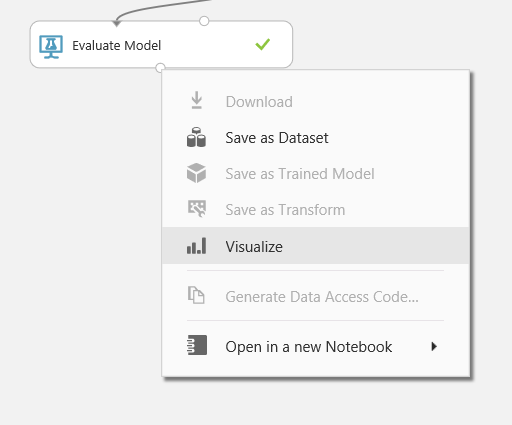Click the Evaluate Model node label

point(117,46)
